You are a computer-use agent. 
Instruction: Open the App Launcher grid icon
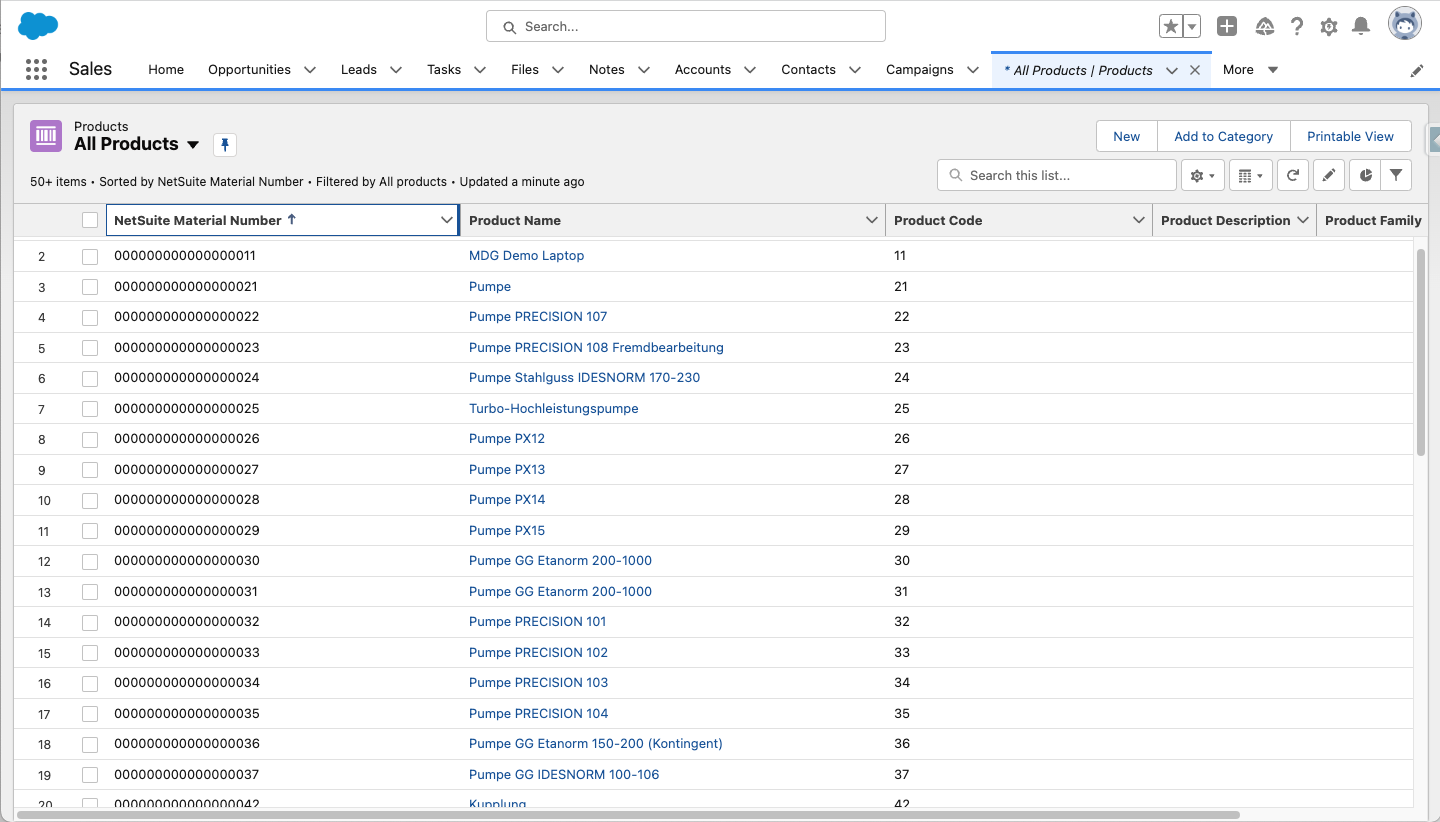tap(36, 69)
